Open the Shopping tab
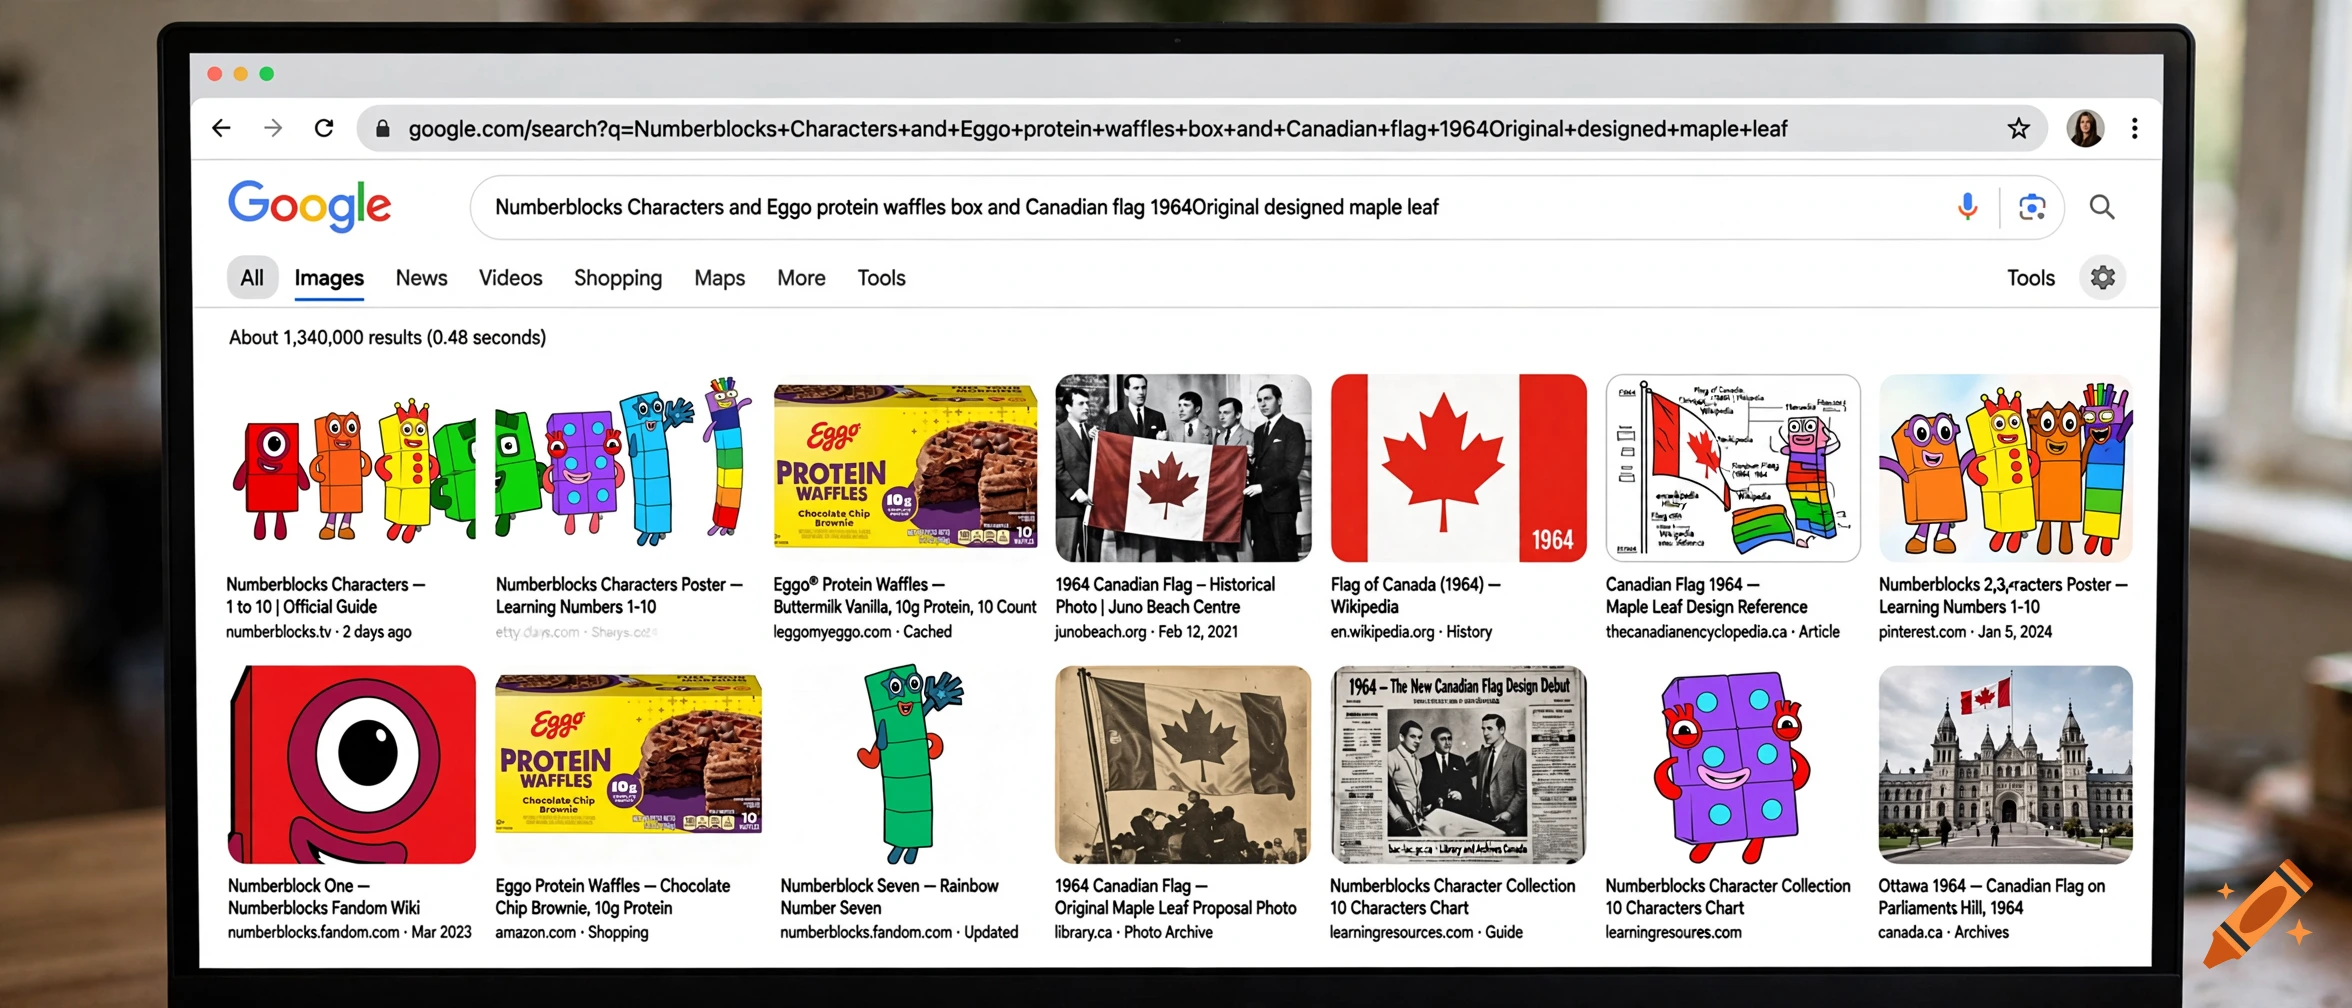The width and height of the screenshot is (2352, 1008). tap(618, 278)
